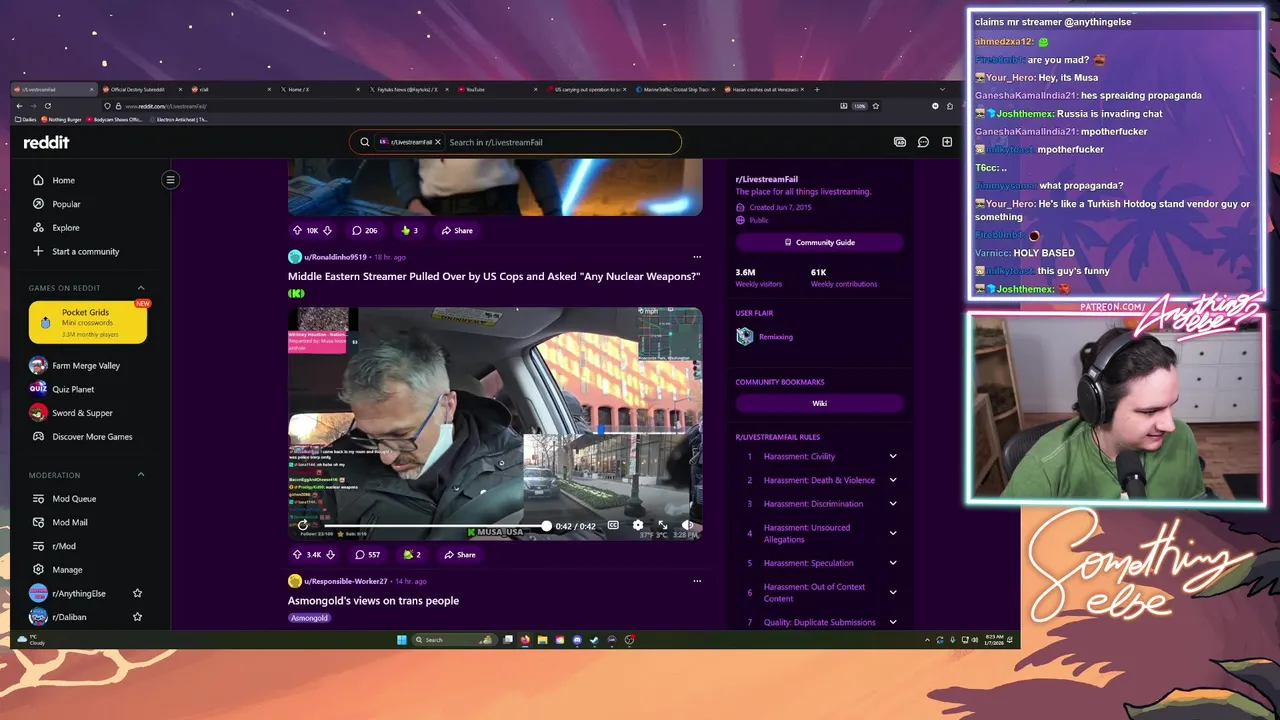This screenshot has width=1280, height=720.
Task: Open the Asmongold post flair tag
Action: coord(309,618)
